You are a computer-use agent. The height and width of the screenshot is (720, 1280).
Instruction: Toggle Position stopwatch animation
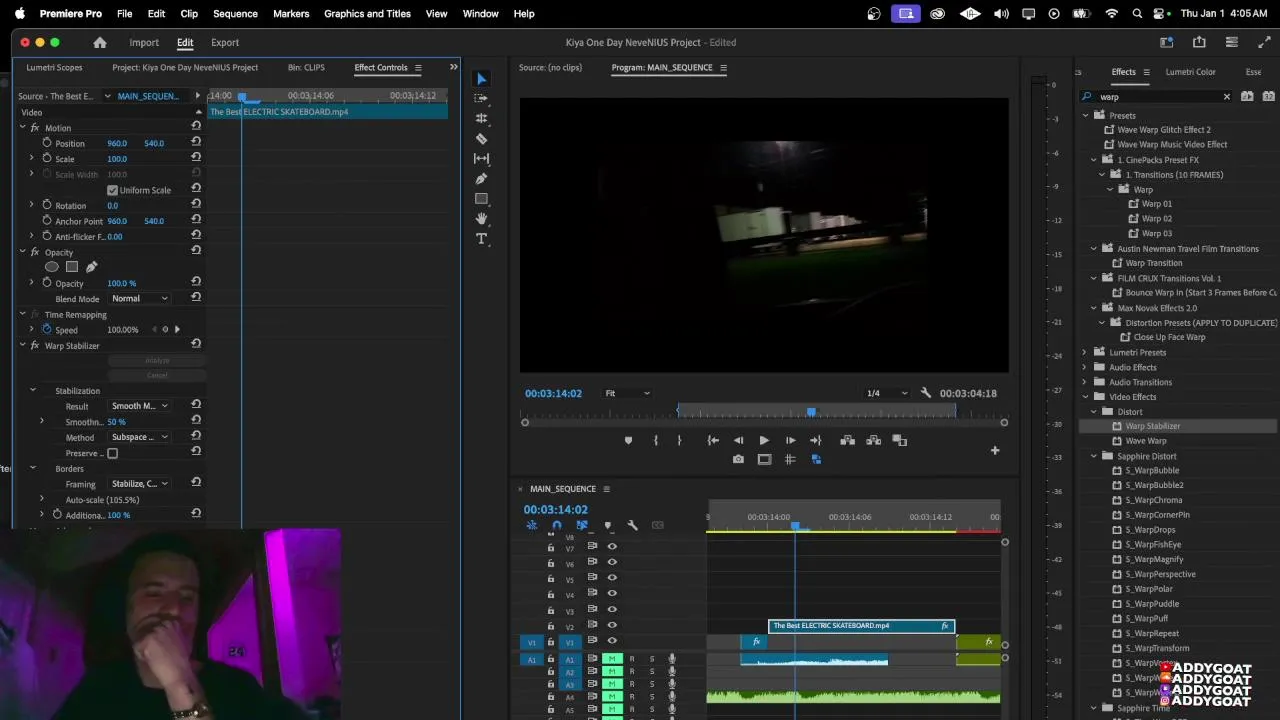[47, 143]
